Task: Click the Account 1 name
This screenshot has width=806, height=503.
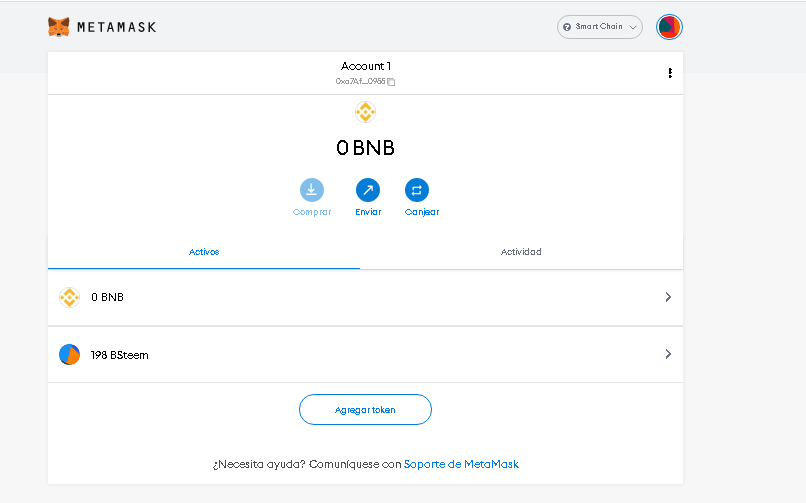Action: (365, 66)
